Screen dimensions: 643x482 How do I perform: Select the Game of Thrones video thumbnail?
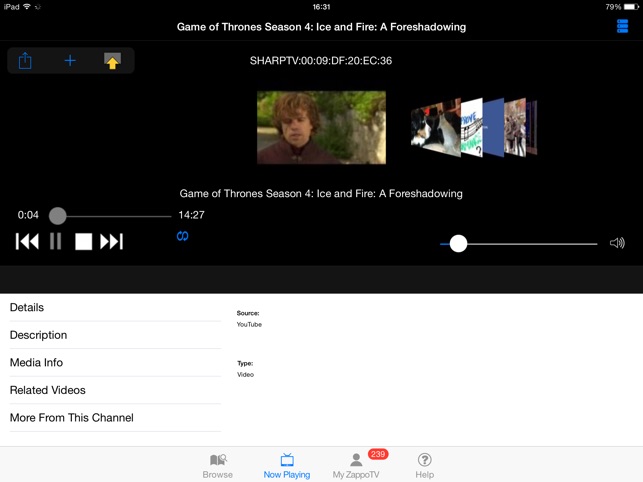321,128
